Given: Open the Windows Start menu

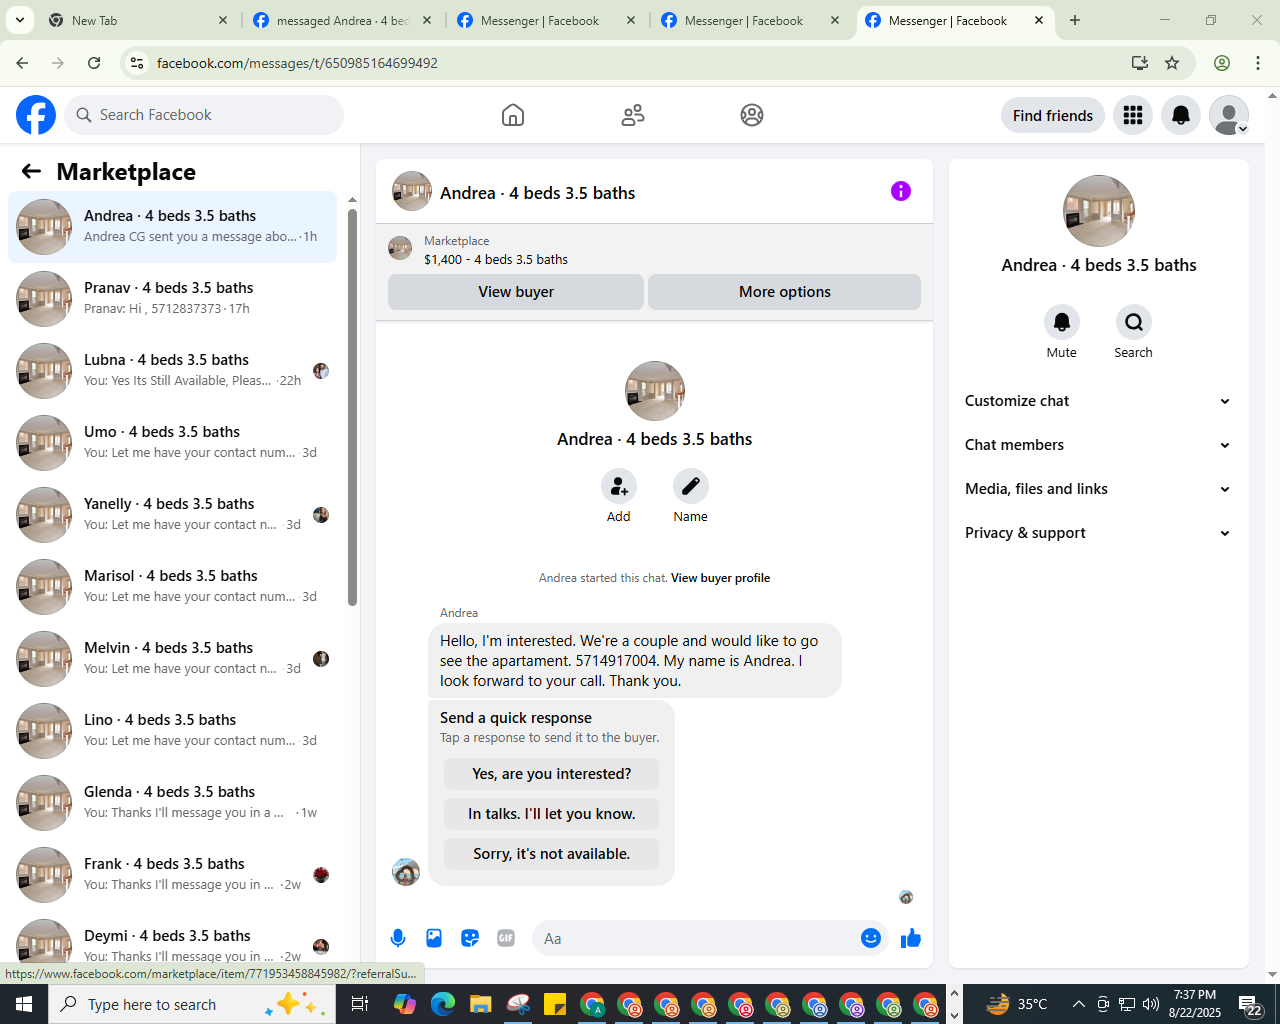Looking at the screenshot, I should (24, 1004).
